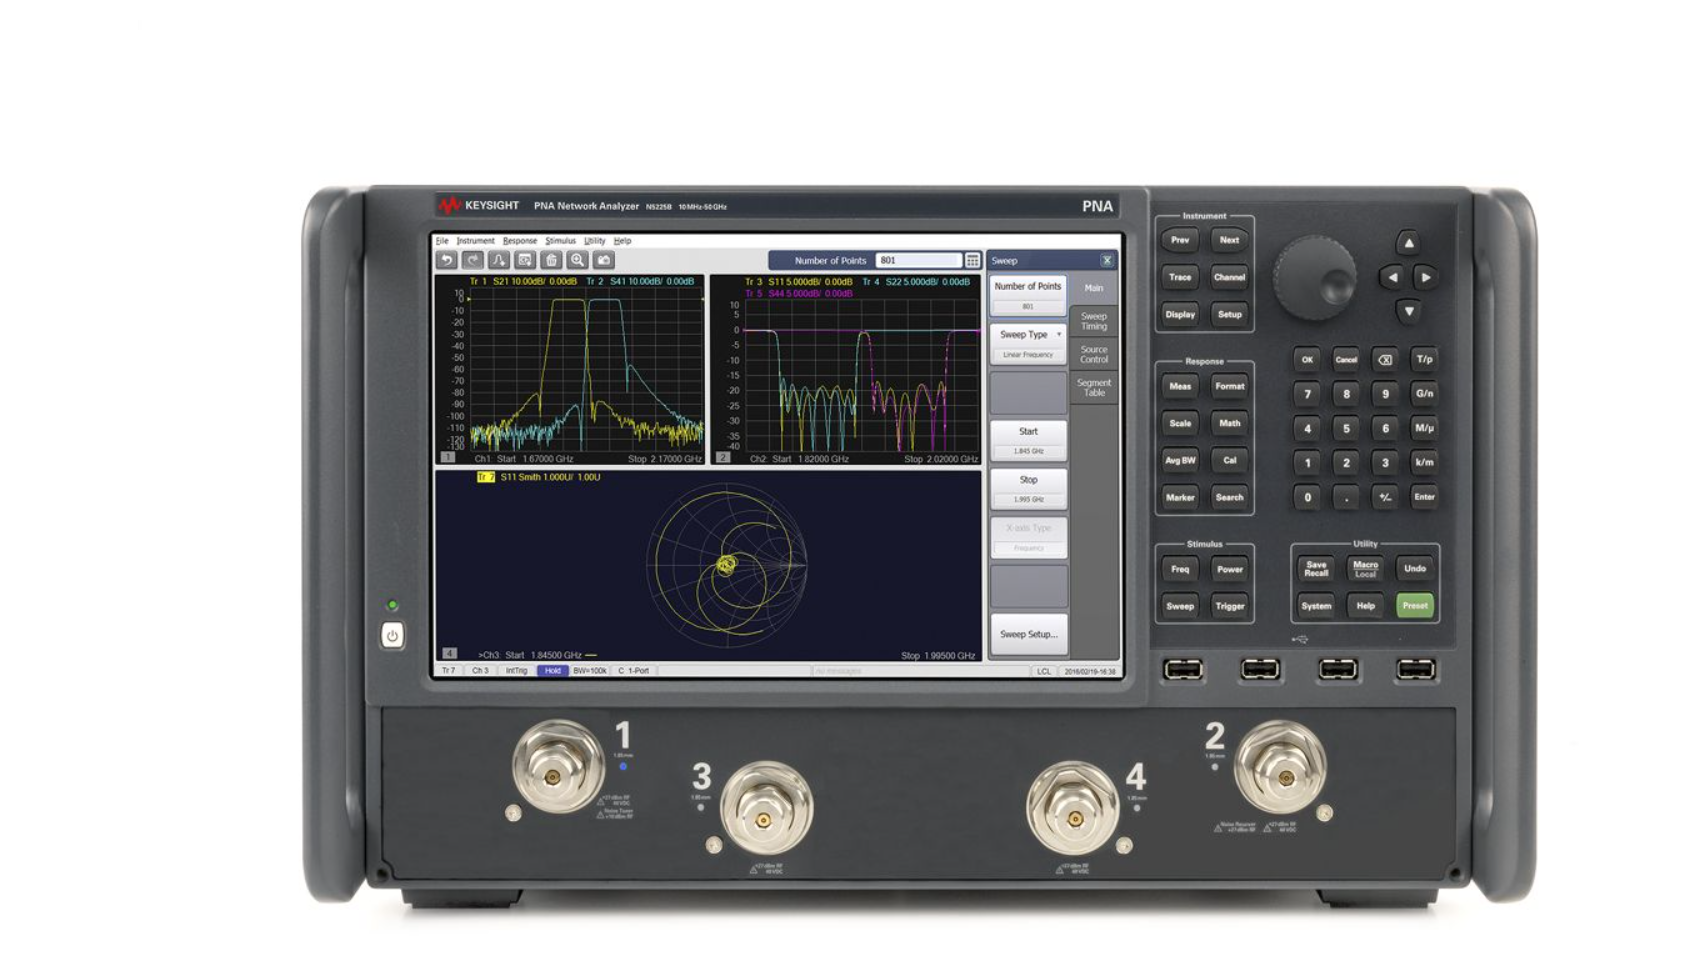
Task: Switch to the Sweep Timing tab
Action: click(1093, 321)
